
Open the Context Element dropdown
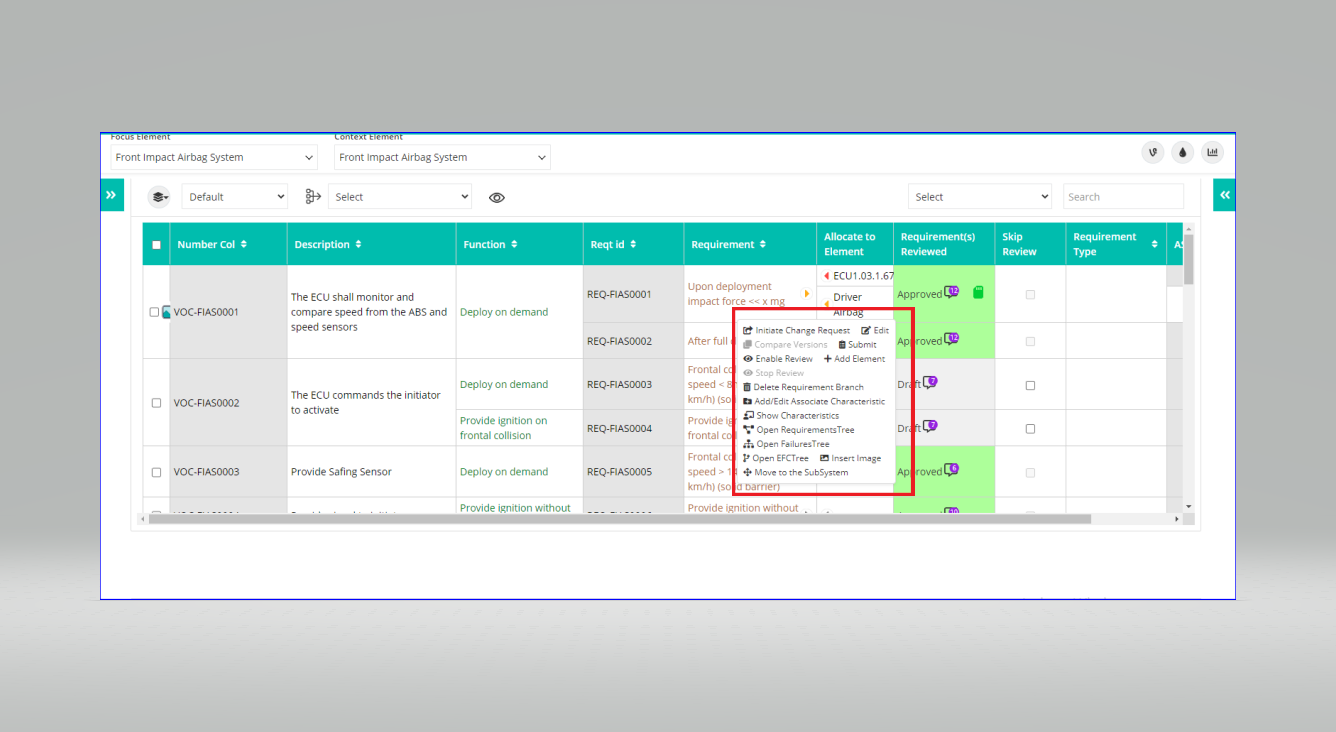(x=442, y=157)
